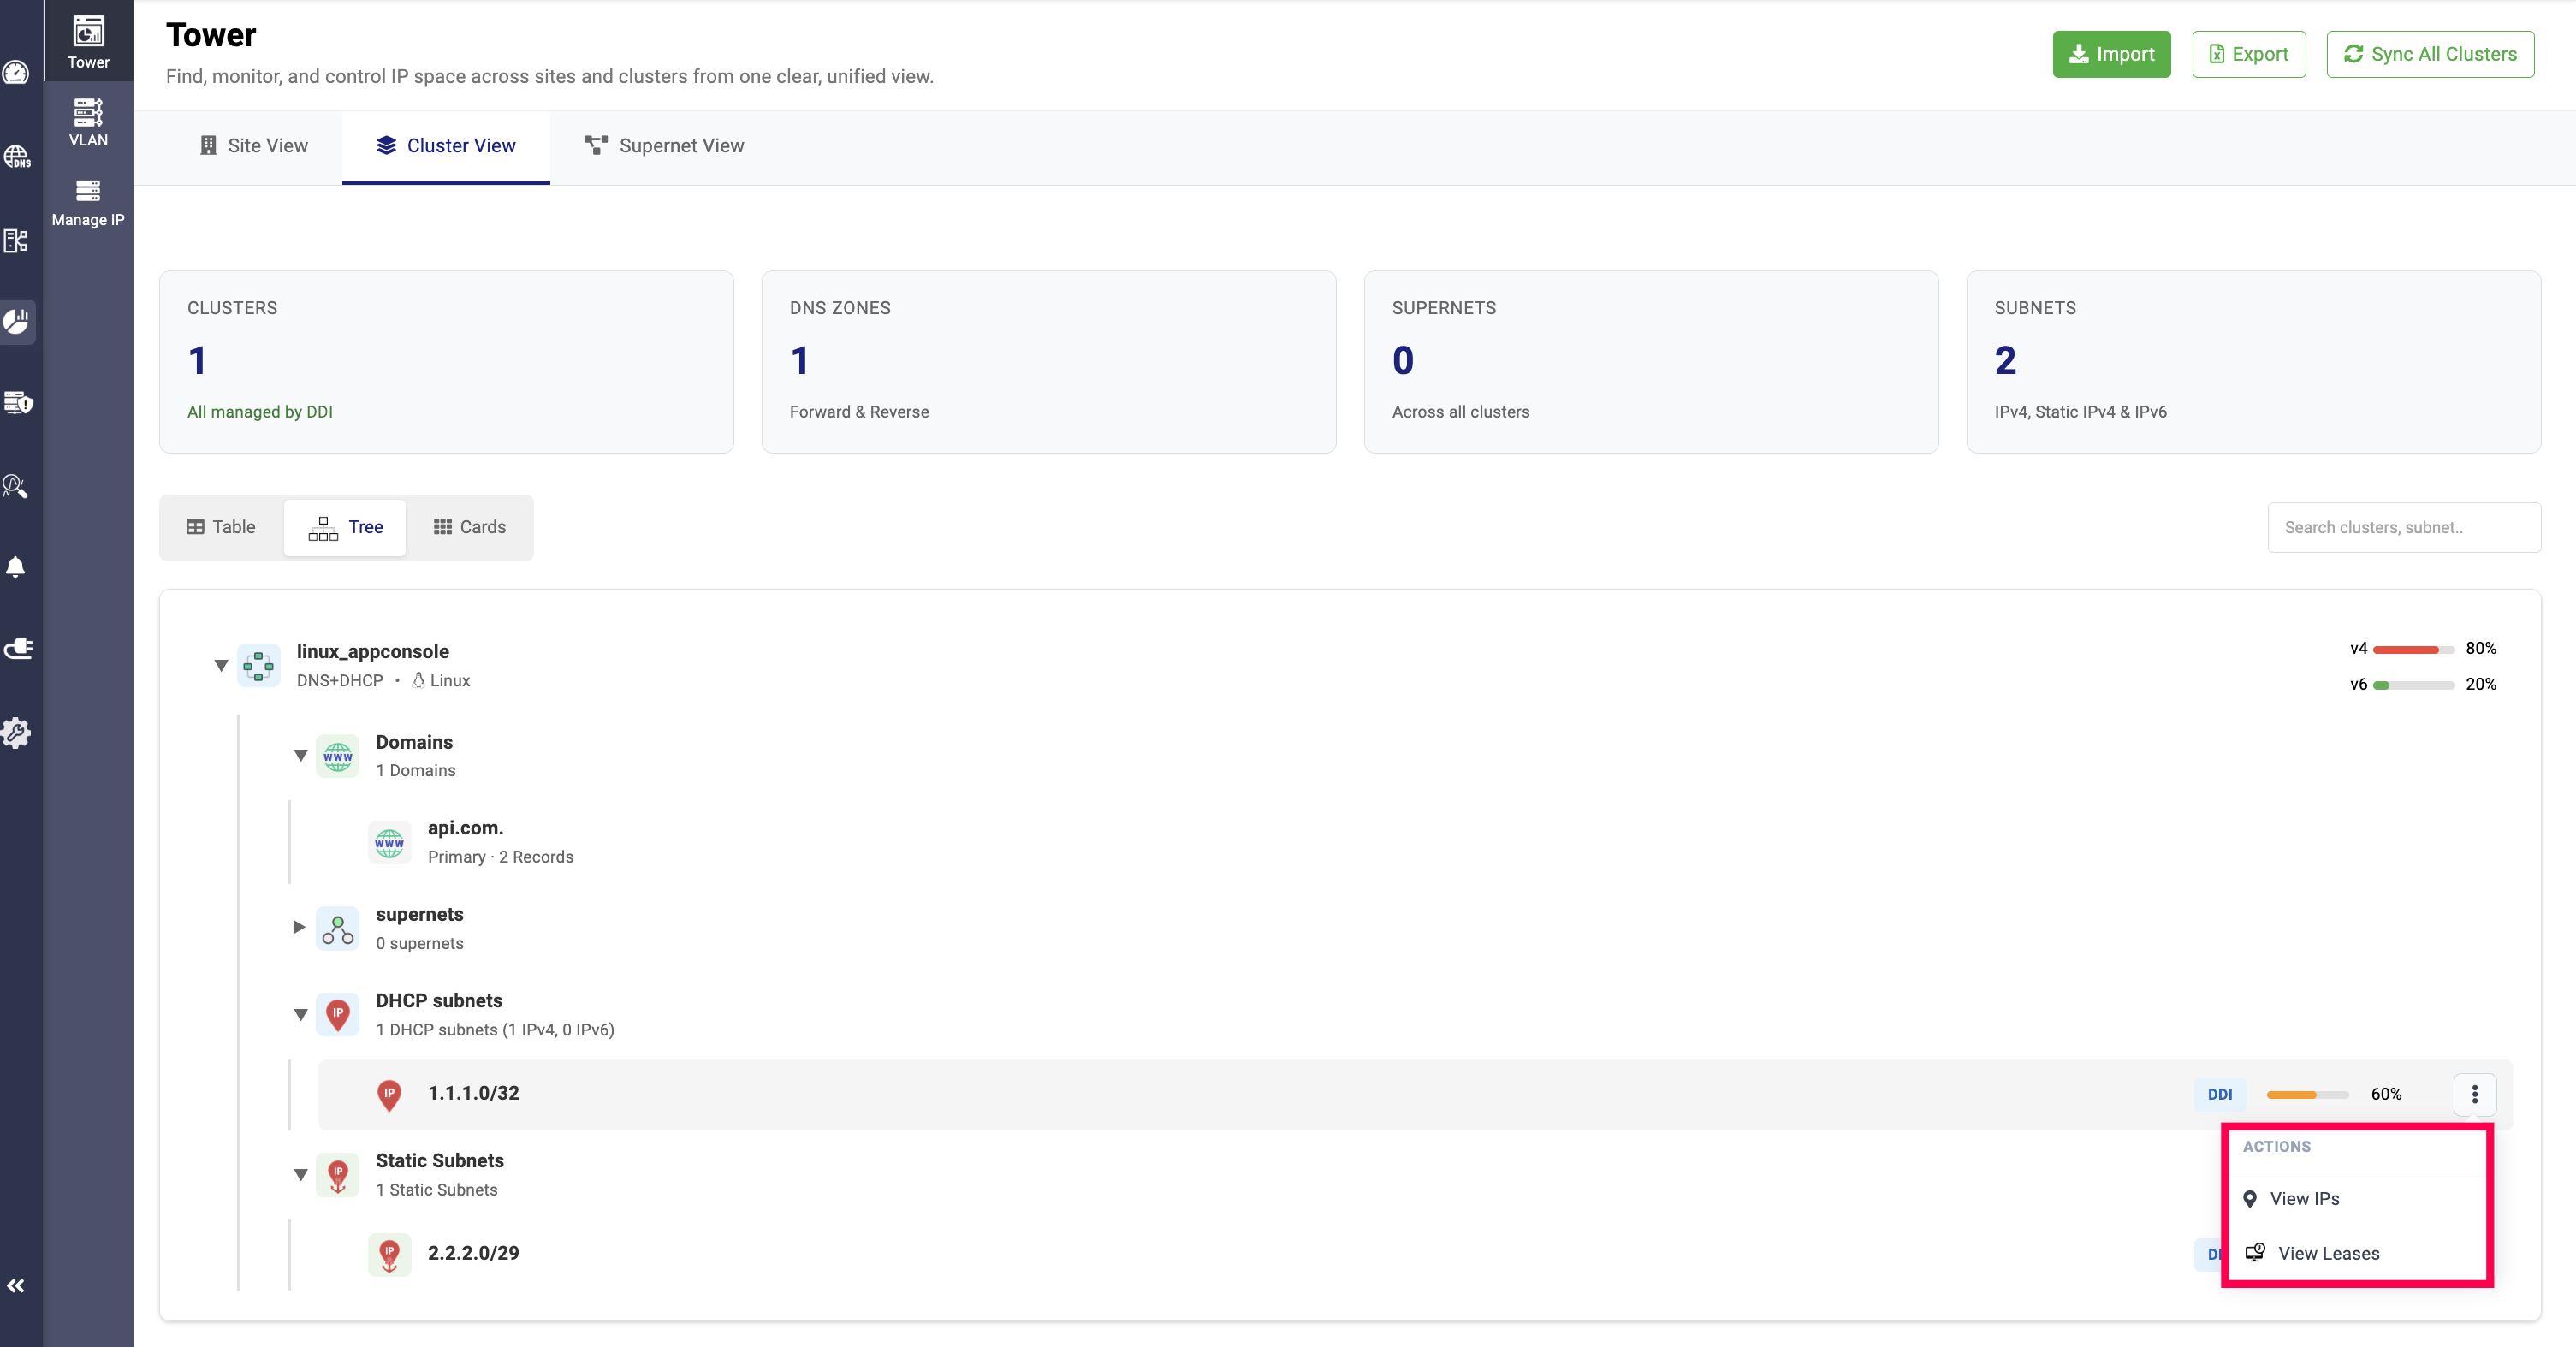The width and height of the screenshot is (2576, 1347).
Task: Open the settings gear sidebar icon
Action: pos(16,733)
